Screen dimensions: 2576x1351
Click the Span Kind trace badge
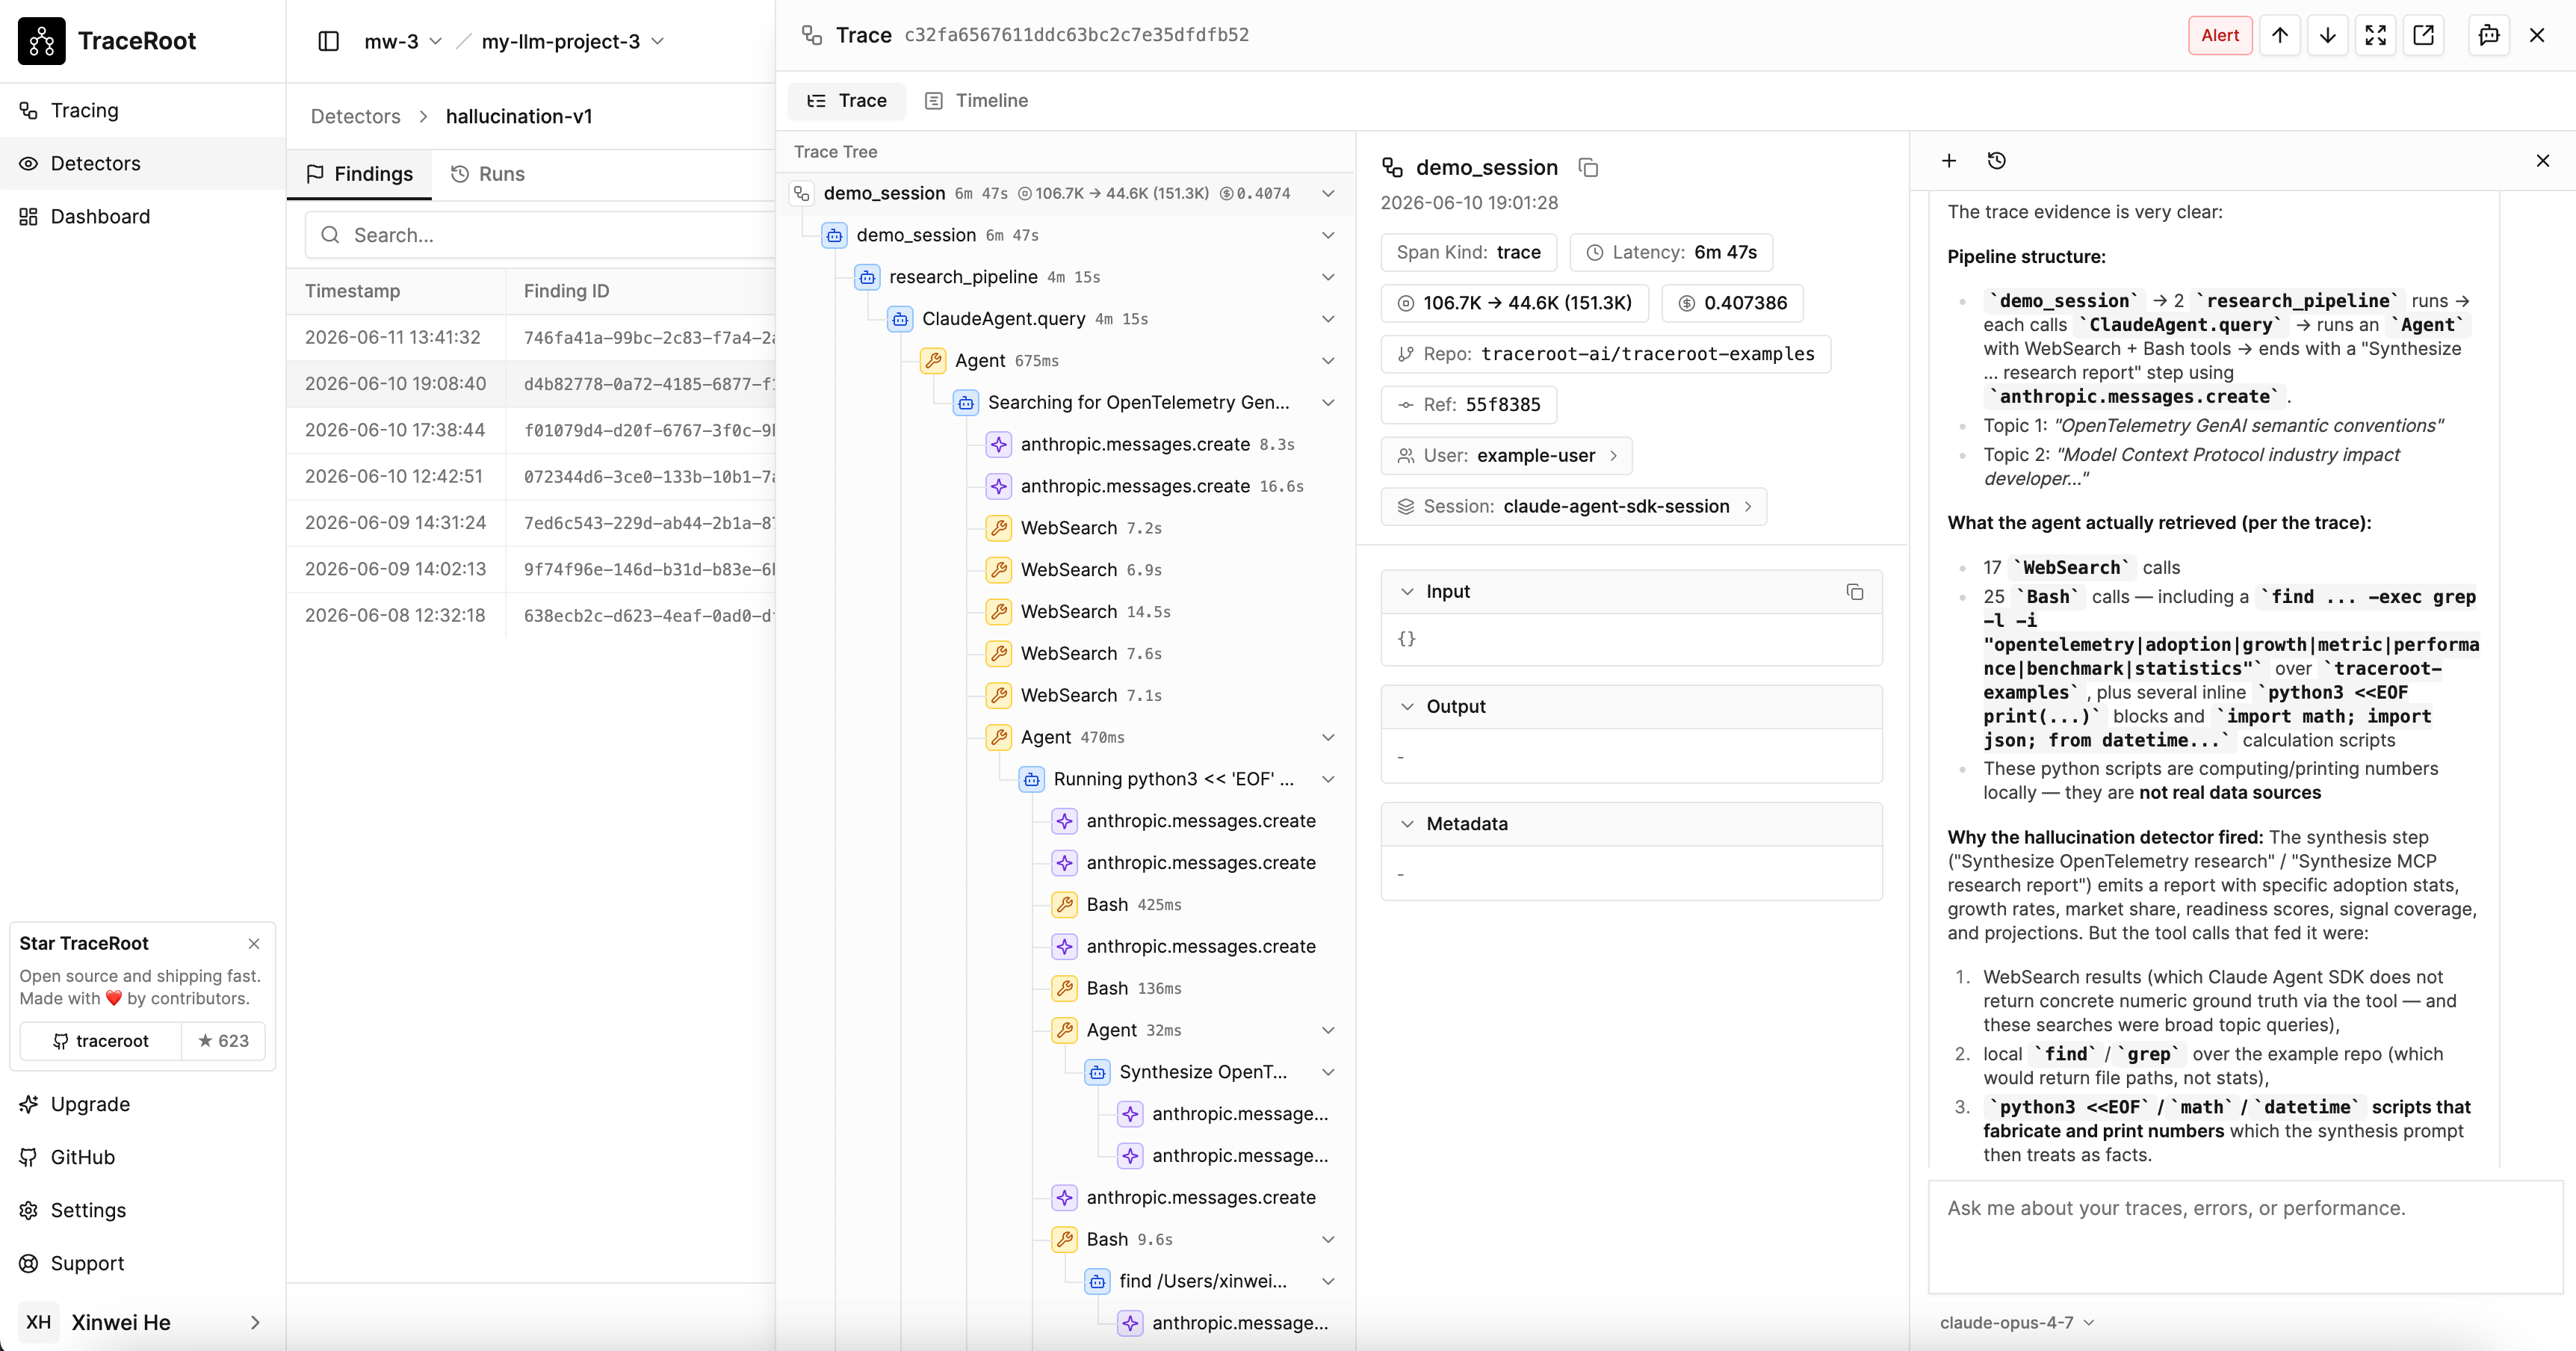pyautogui.click(x=1468, y=252)
